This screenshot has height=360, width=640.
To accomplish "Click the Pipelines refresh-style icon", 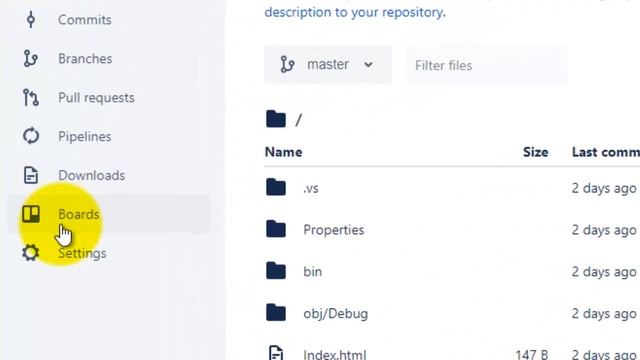I will tap(31, 136).
